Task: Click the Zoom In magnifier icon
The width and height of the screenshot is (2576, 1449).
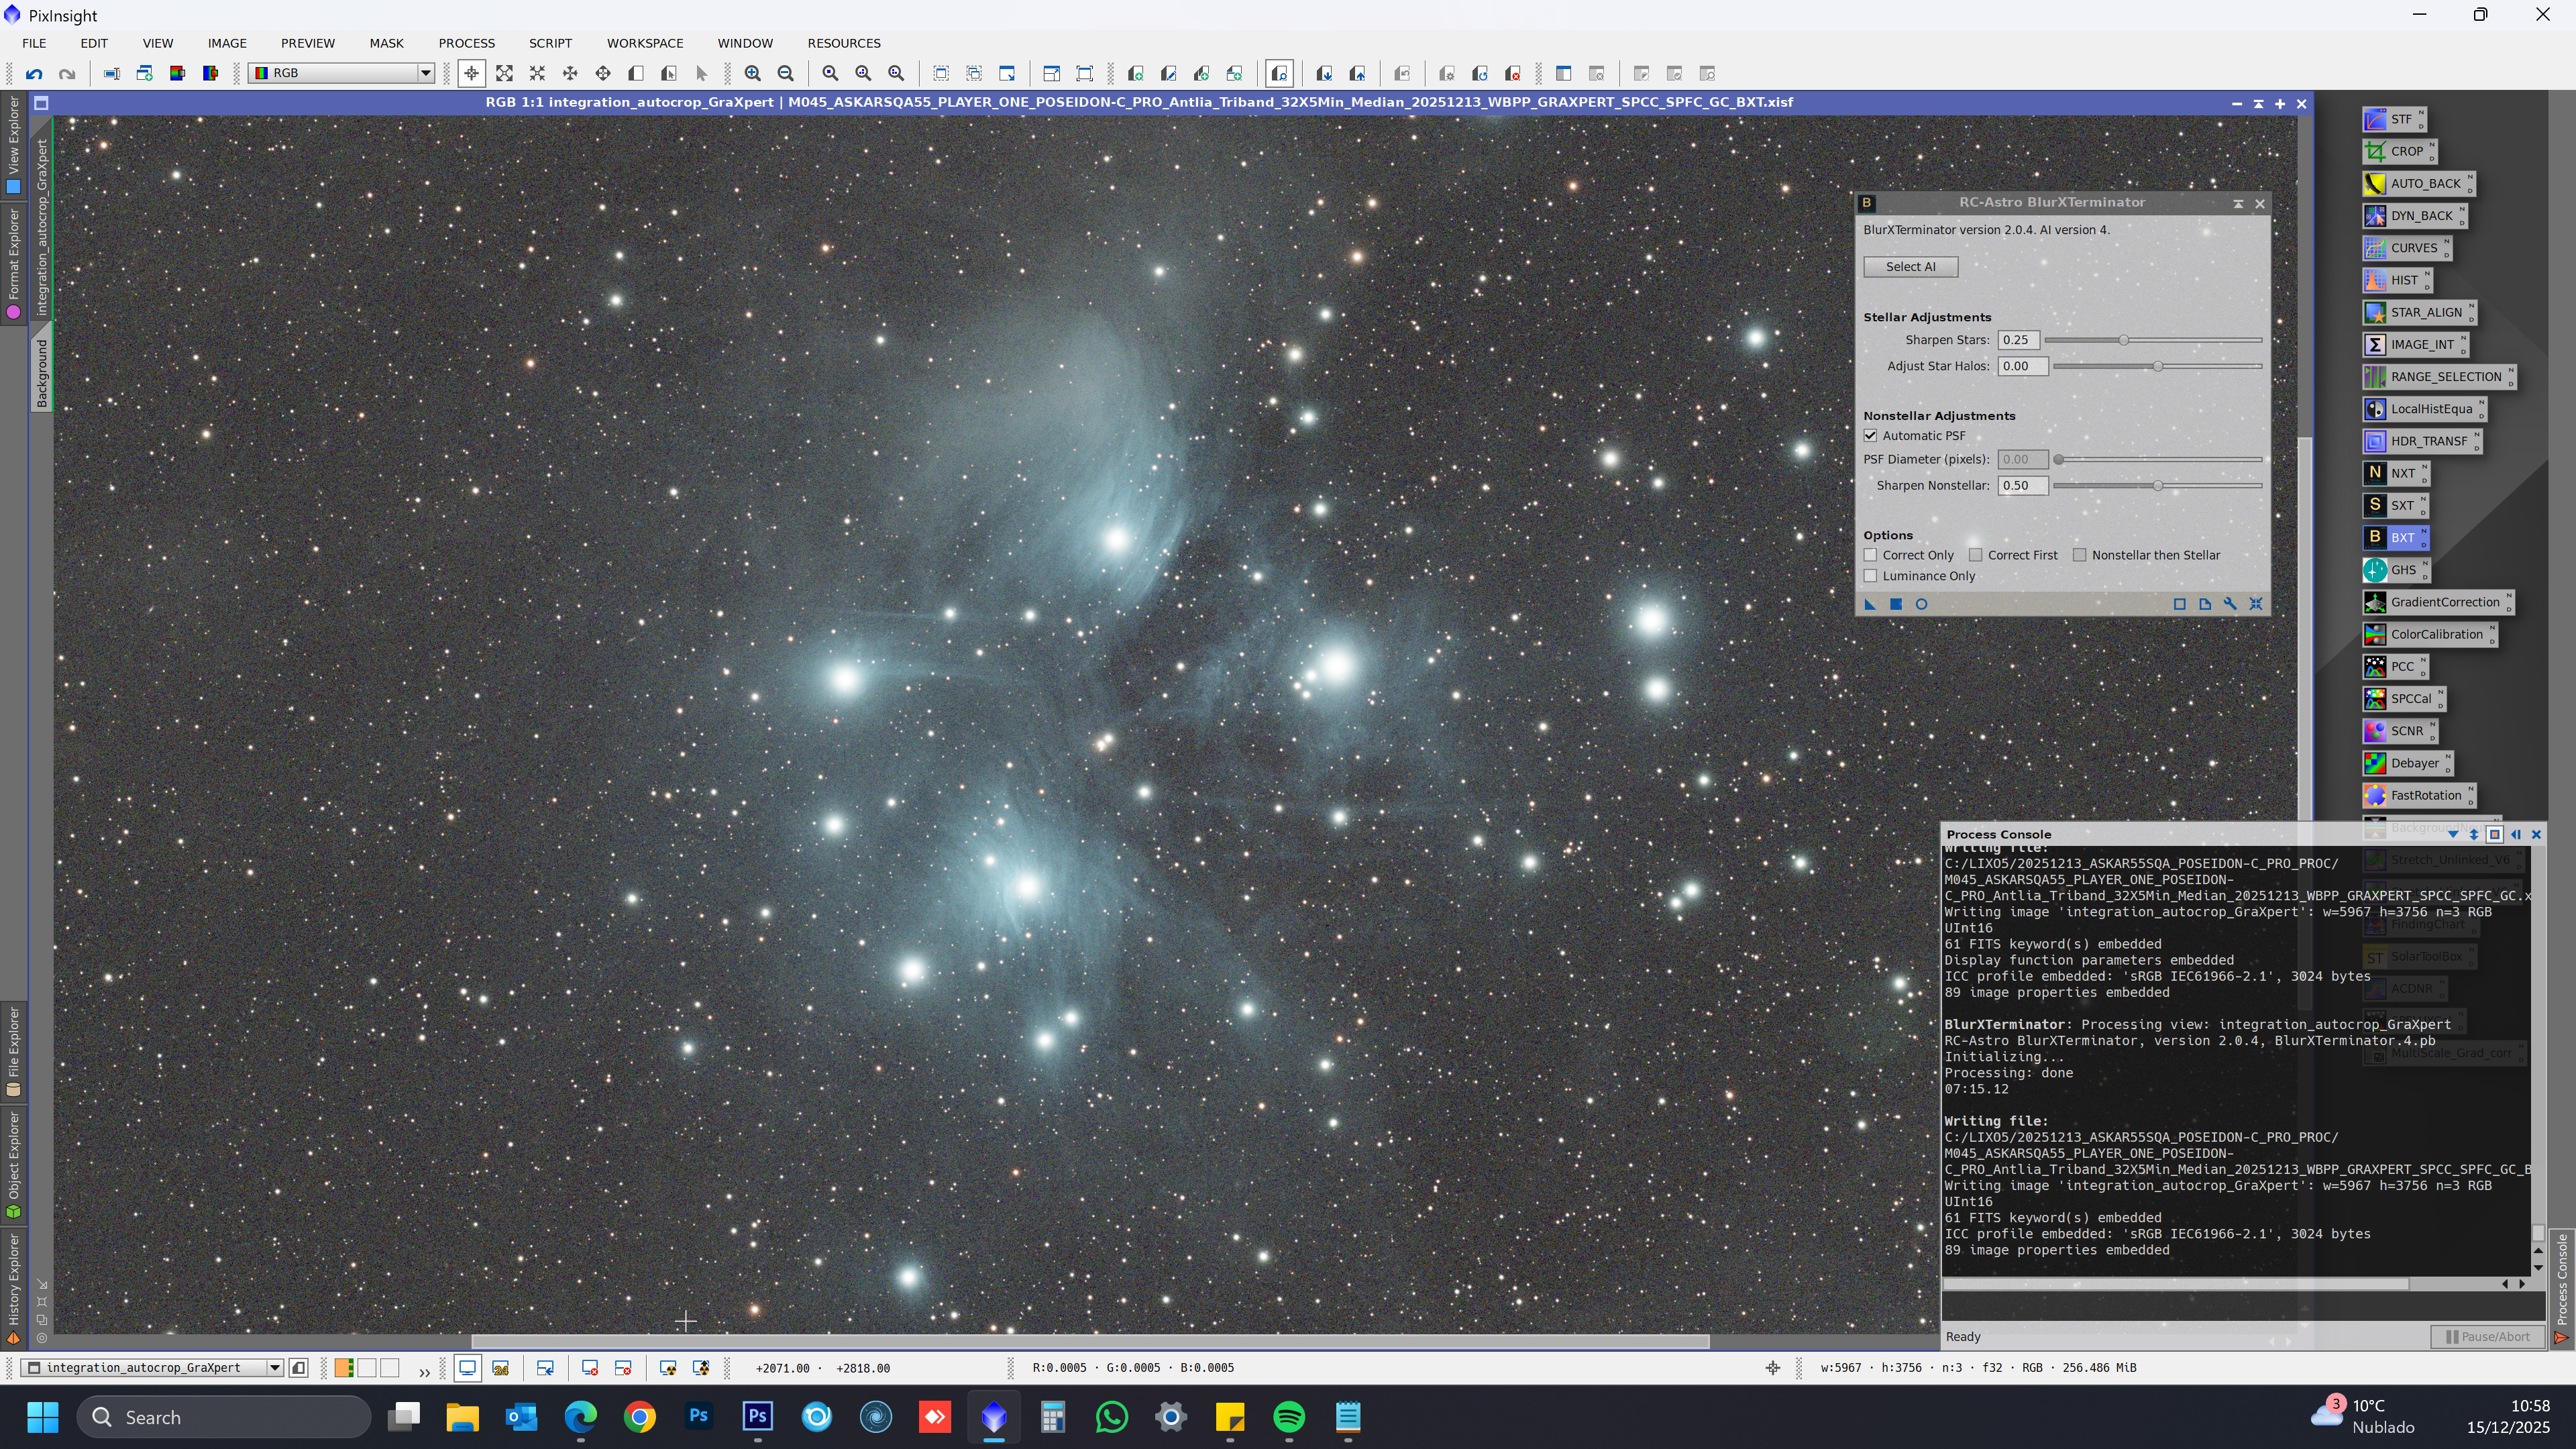Action: pos(753,73)
